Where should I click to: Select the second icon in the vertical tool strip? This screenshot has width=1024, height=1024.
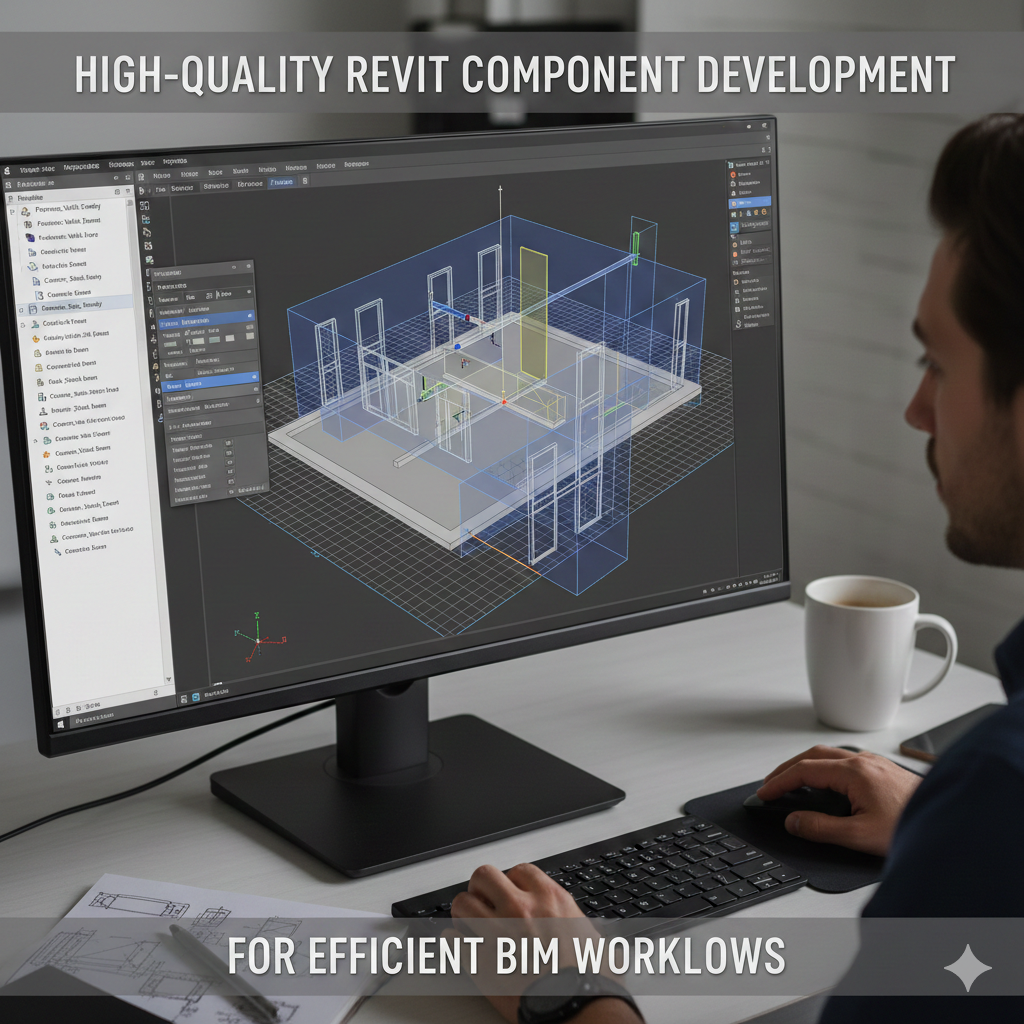tap(146, 219)
